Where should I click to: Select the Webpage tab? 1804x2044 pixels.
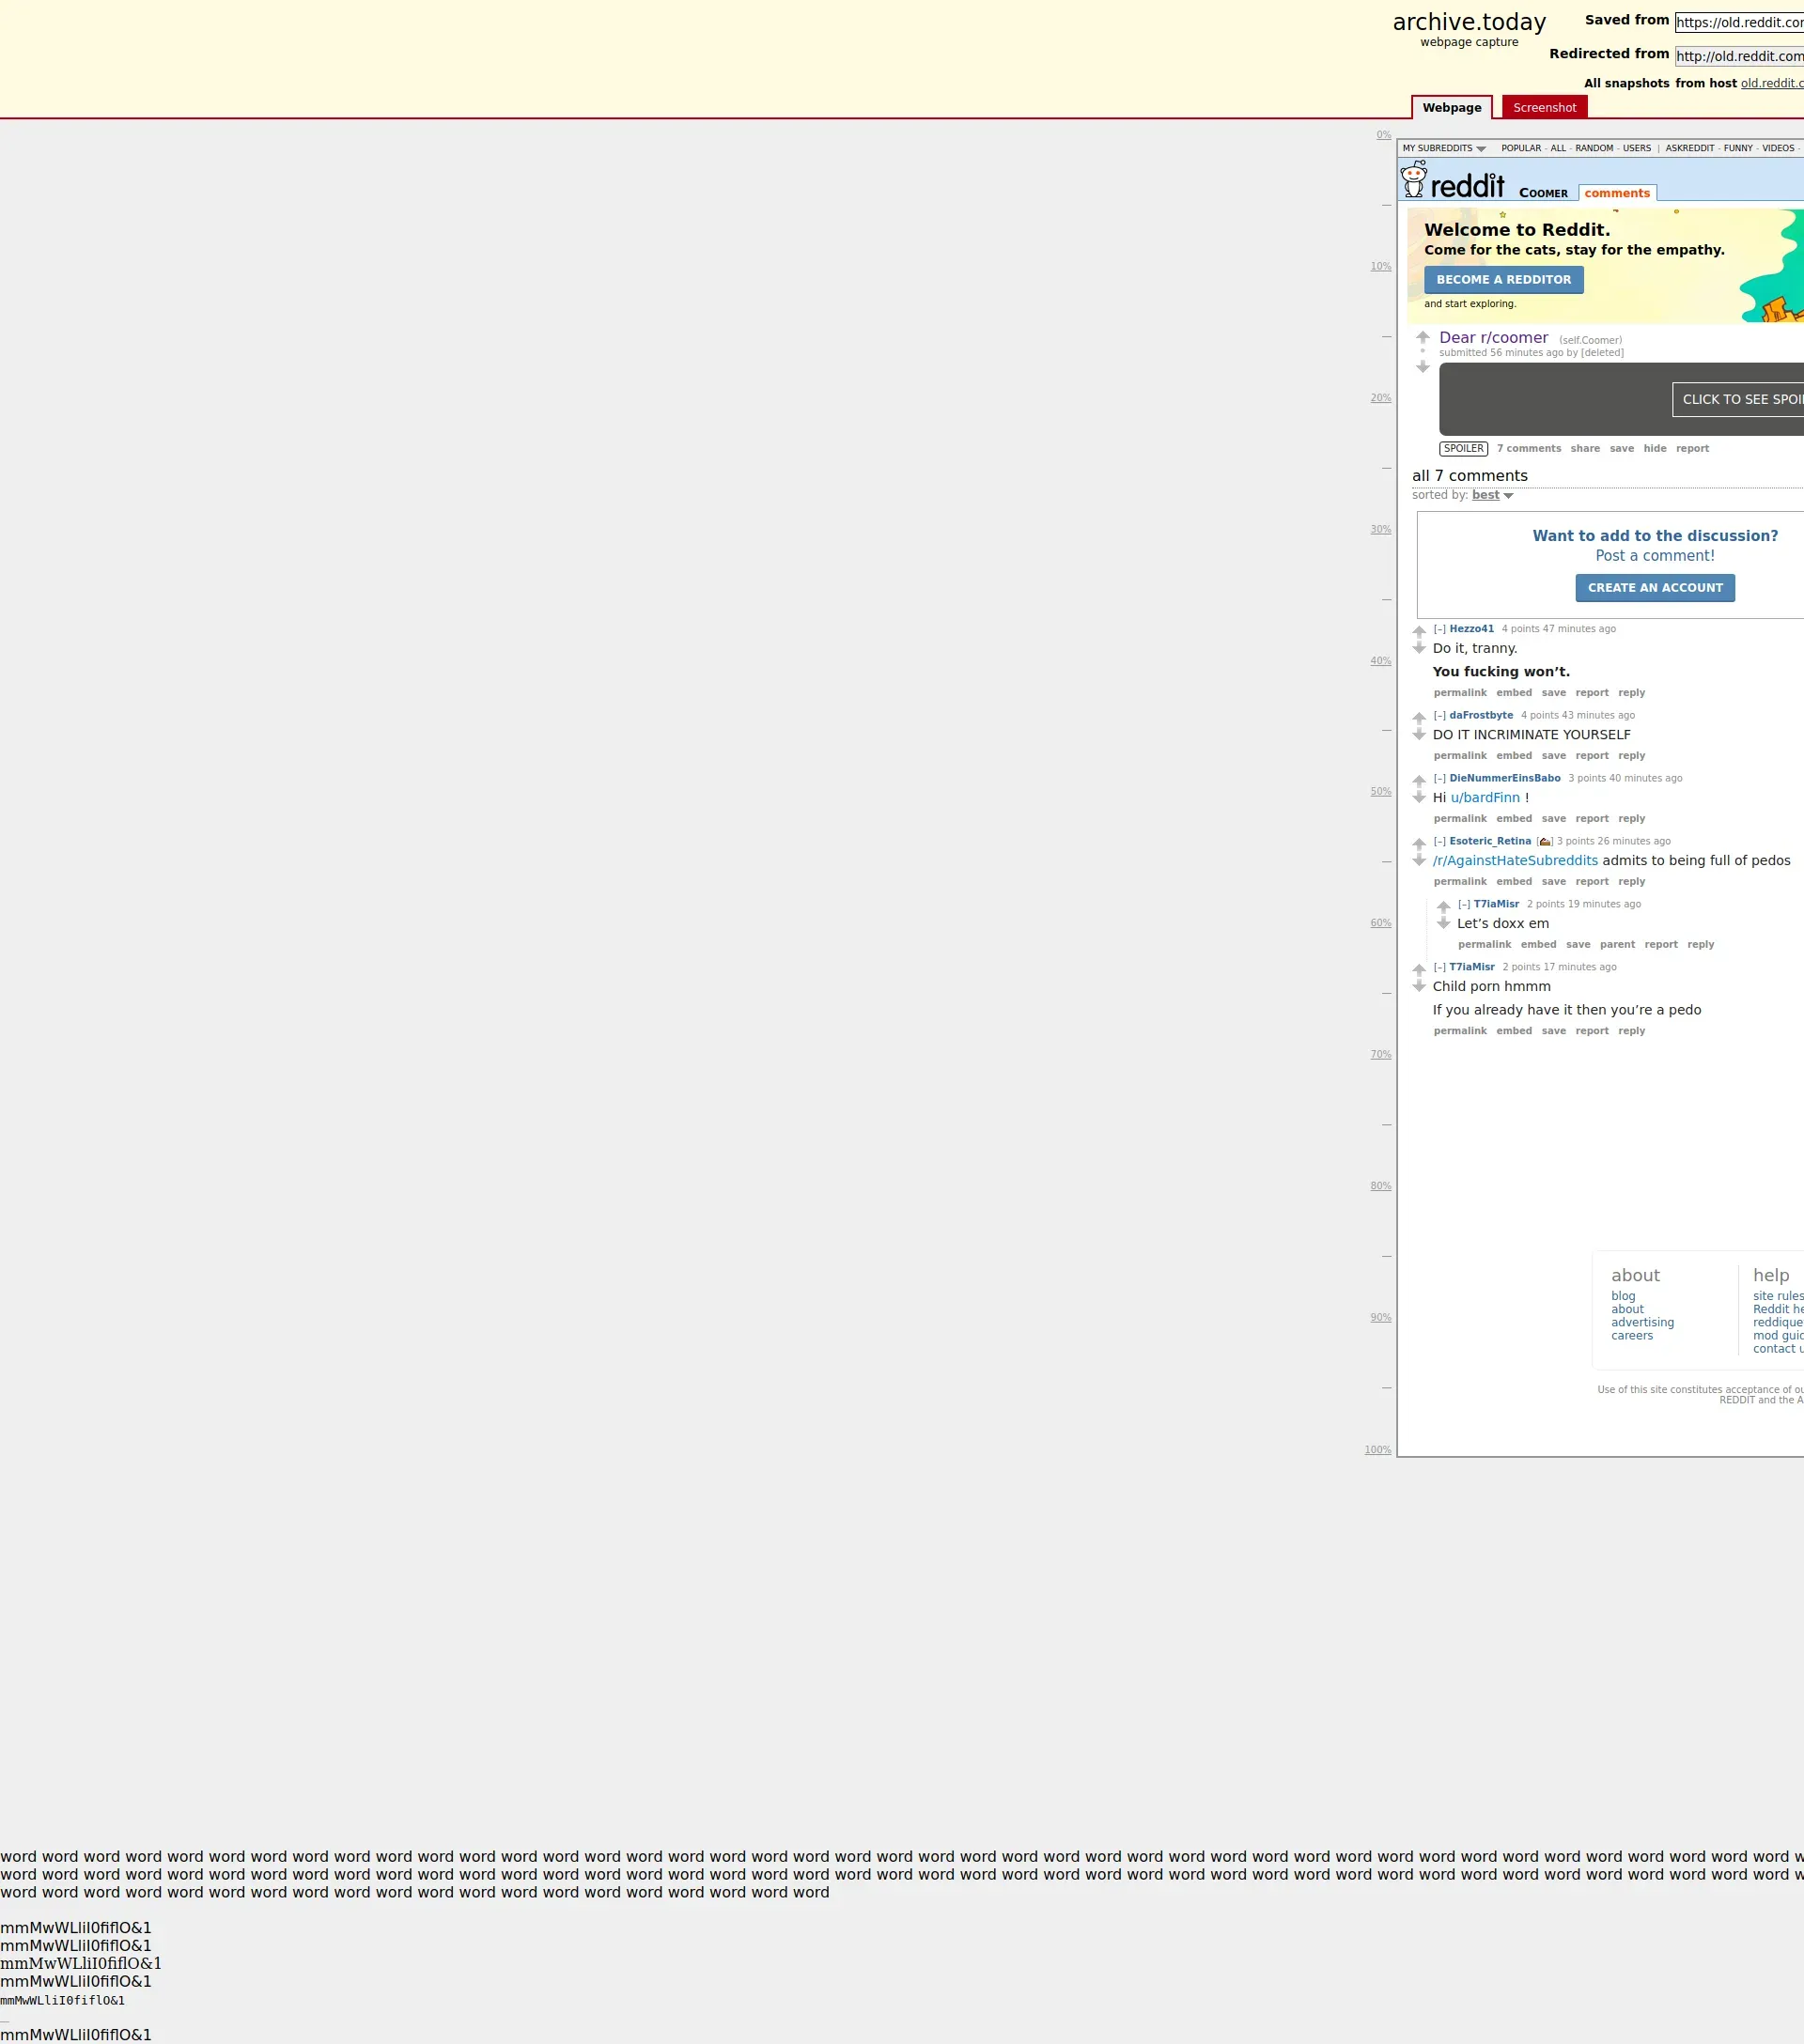[1451, 108]
